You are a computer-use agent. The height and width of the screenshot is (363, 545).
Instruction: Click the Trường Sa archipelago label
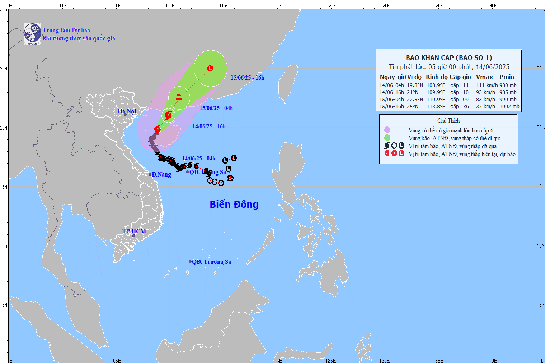211,262
